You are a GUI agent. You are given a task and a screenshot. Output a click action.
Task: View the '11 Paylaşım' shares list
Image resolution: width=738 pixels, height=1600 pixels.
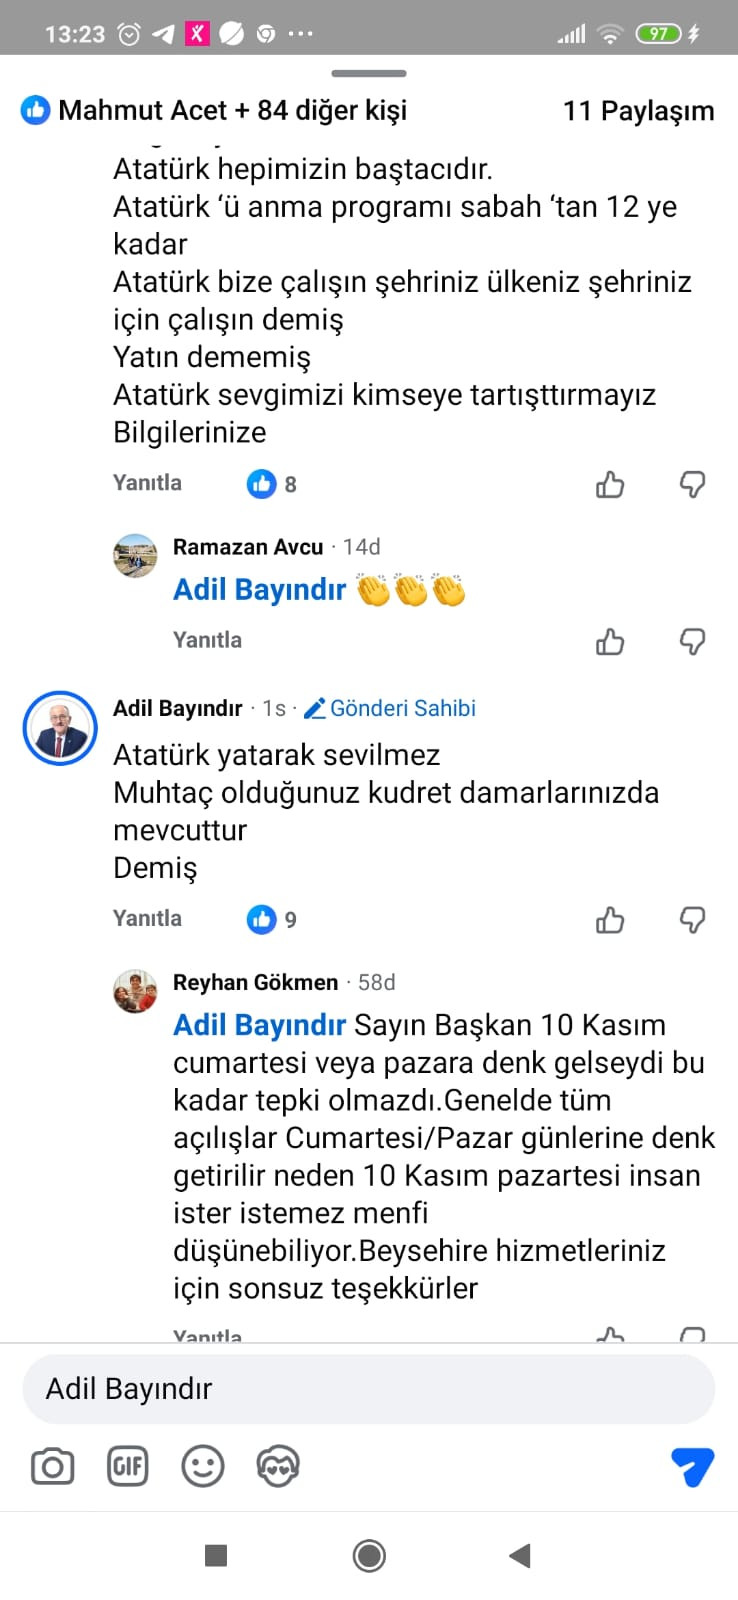point(638,111)
